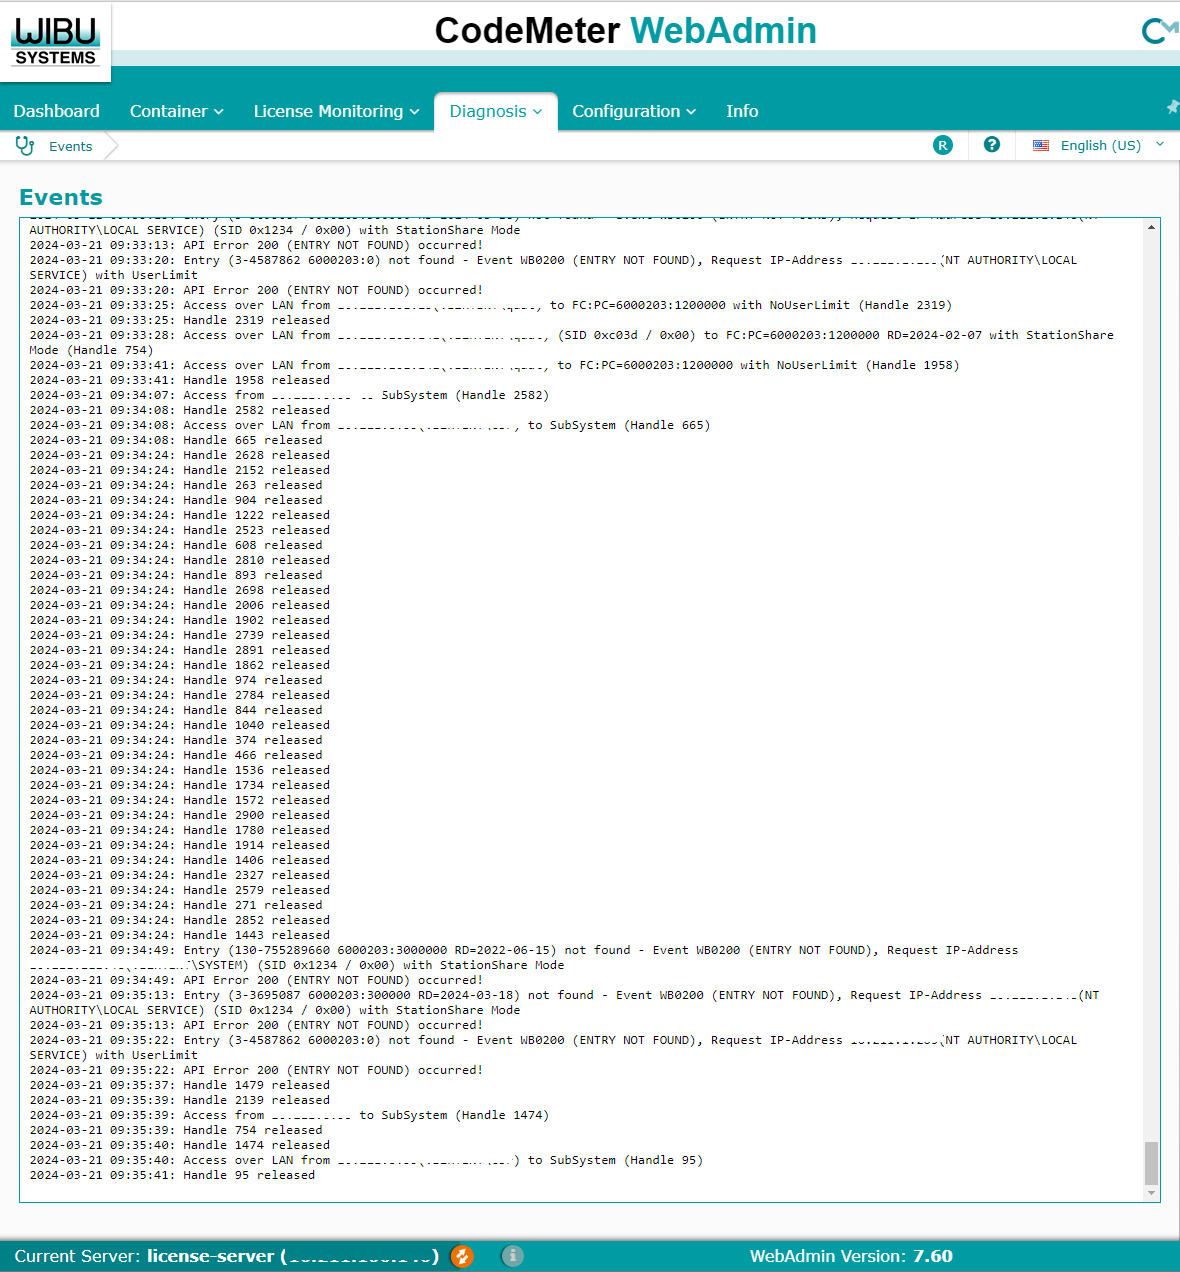Image resolution: width=1180 pixels, height=1272 pixels.
Task: Click the stethoscope diagnosis breadcrumb icon
Action: click(x=25, y=146)
